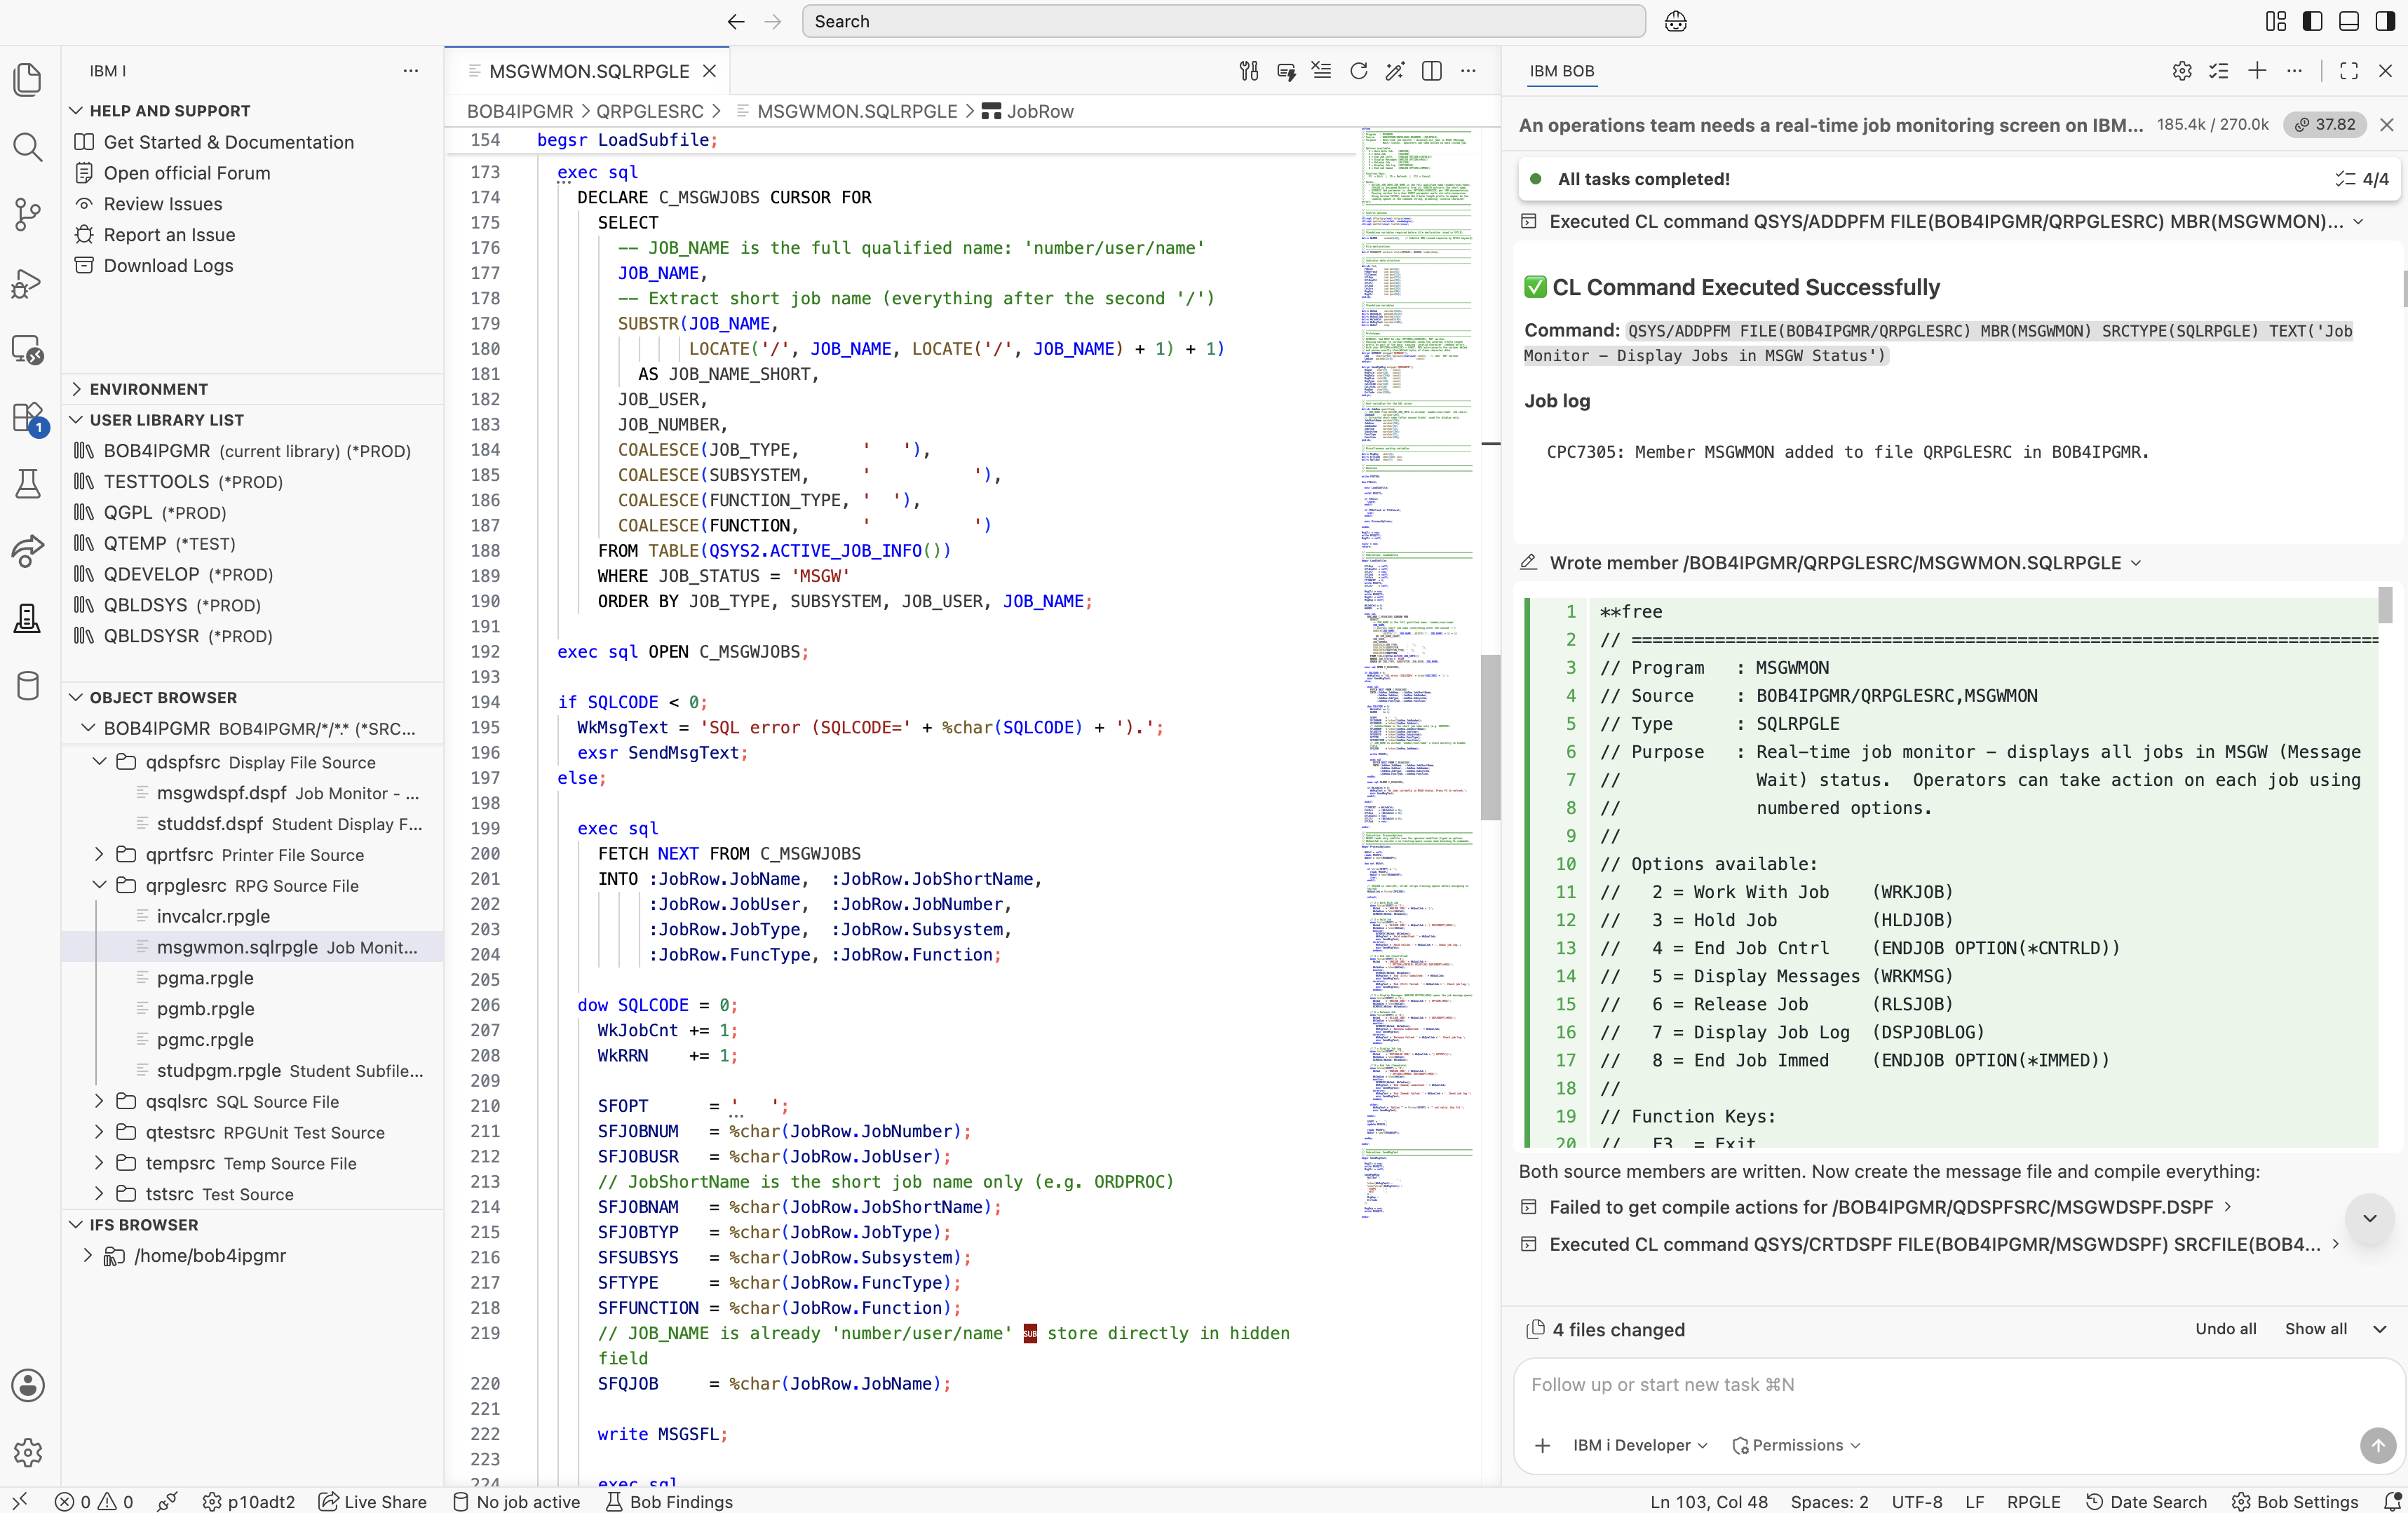Add context with plus in chat input
This screenshot has width=2408, height=1513.
(x=1543, y=1445)
